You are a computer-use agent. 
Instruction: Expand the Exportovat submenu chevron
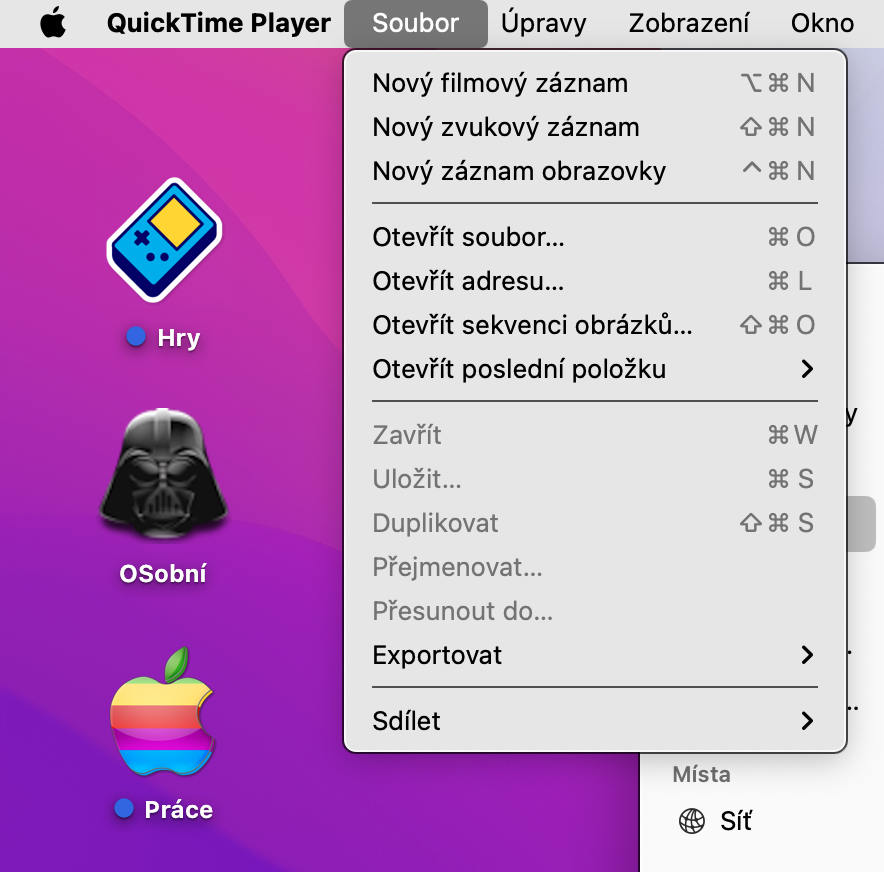[807, 655]
